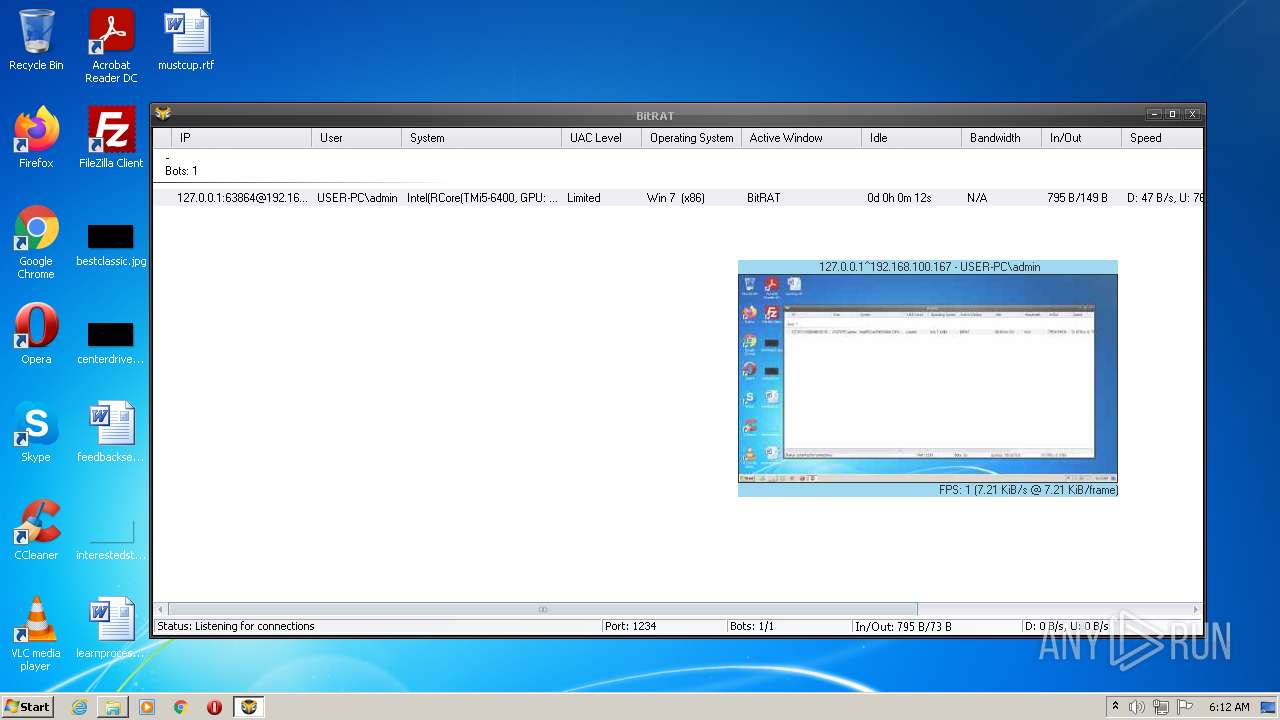1280x720 pixels.
Task: Click the In/Out: 795 B/73 B status
Action: [903, 626]
